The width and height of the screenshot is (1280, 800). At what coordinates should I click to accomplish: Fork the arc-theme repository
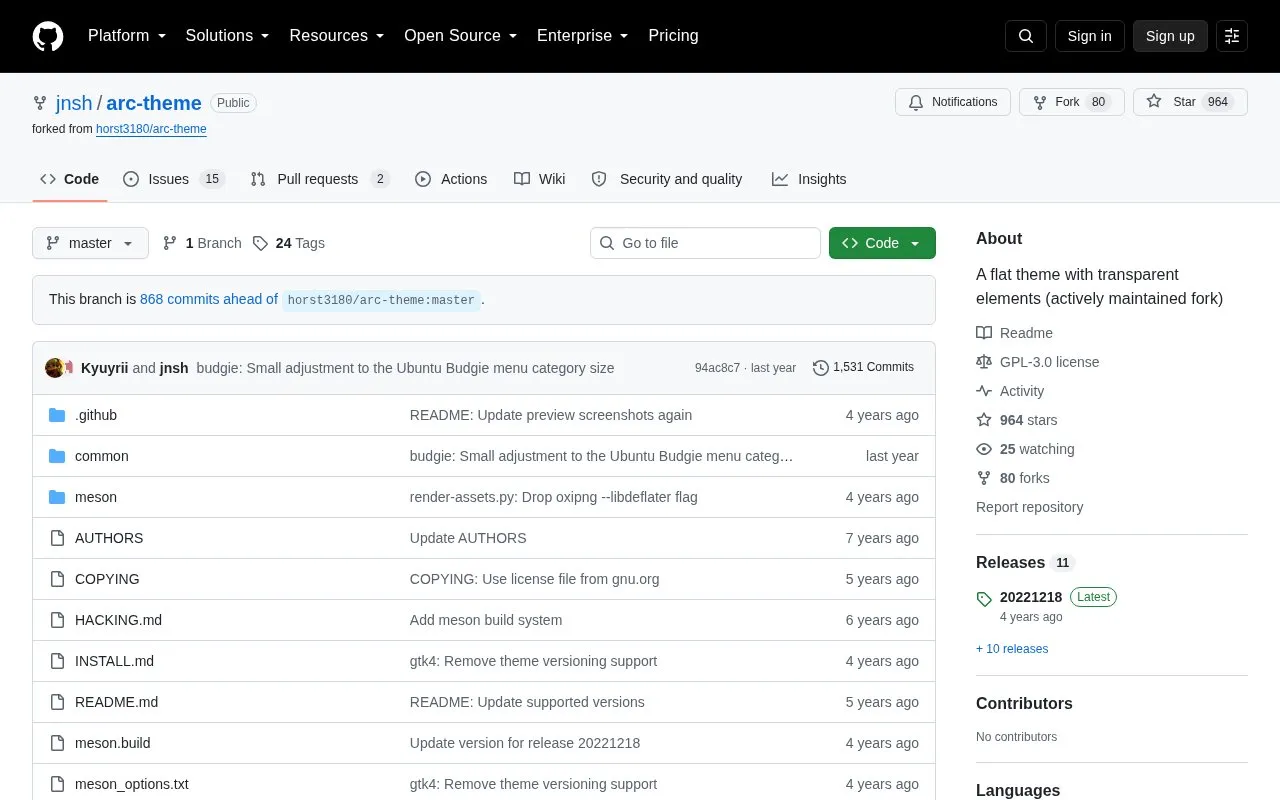point(1071,102)
